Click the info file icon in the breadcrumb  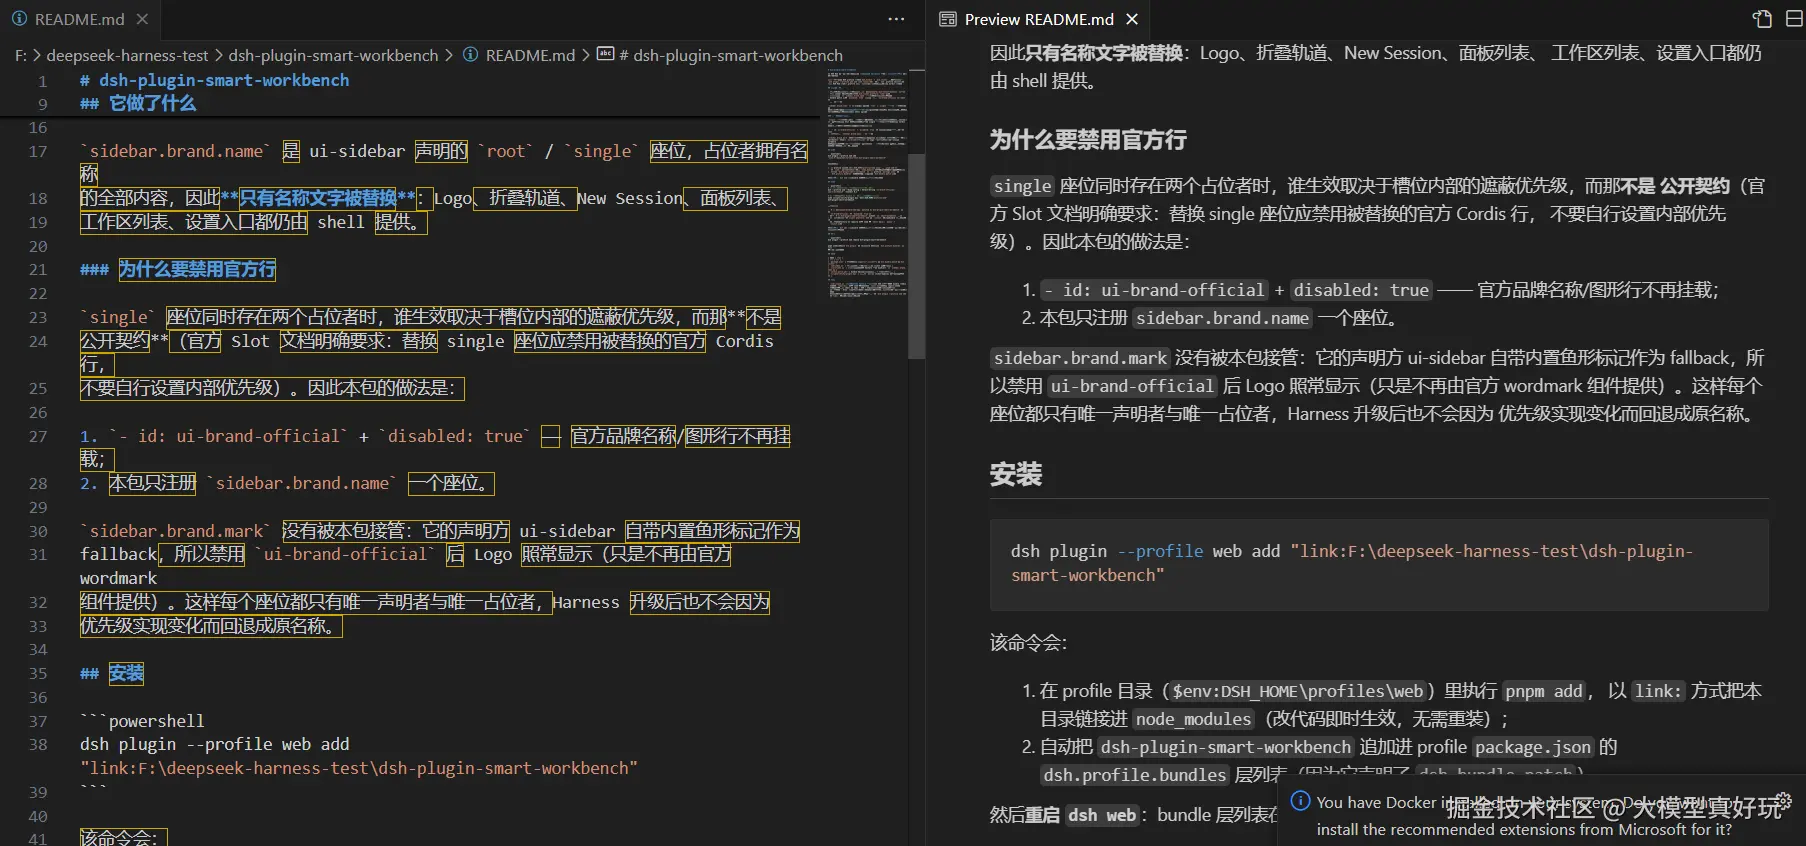(x=470, y=55)
